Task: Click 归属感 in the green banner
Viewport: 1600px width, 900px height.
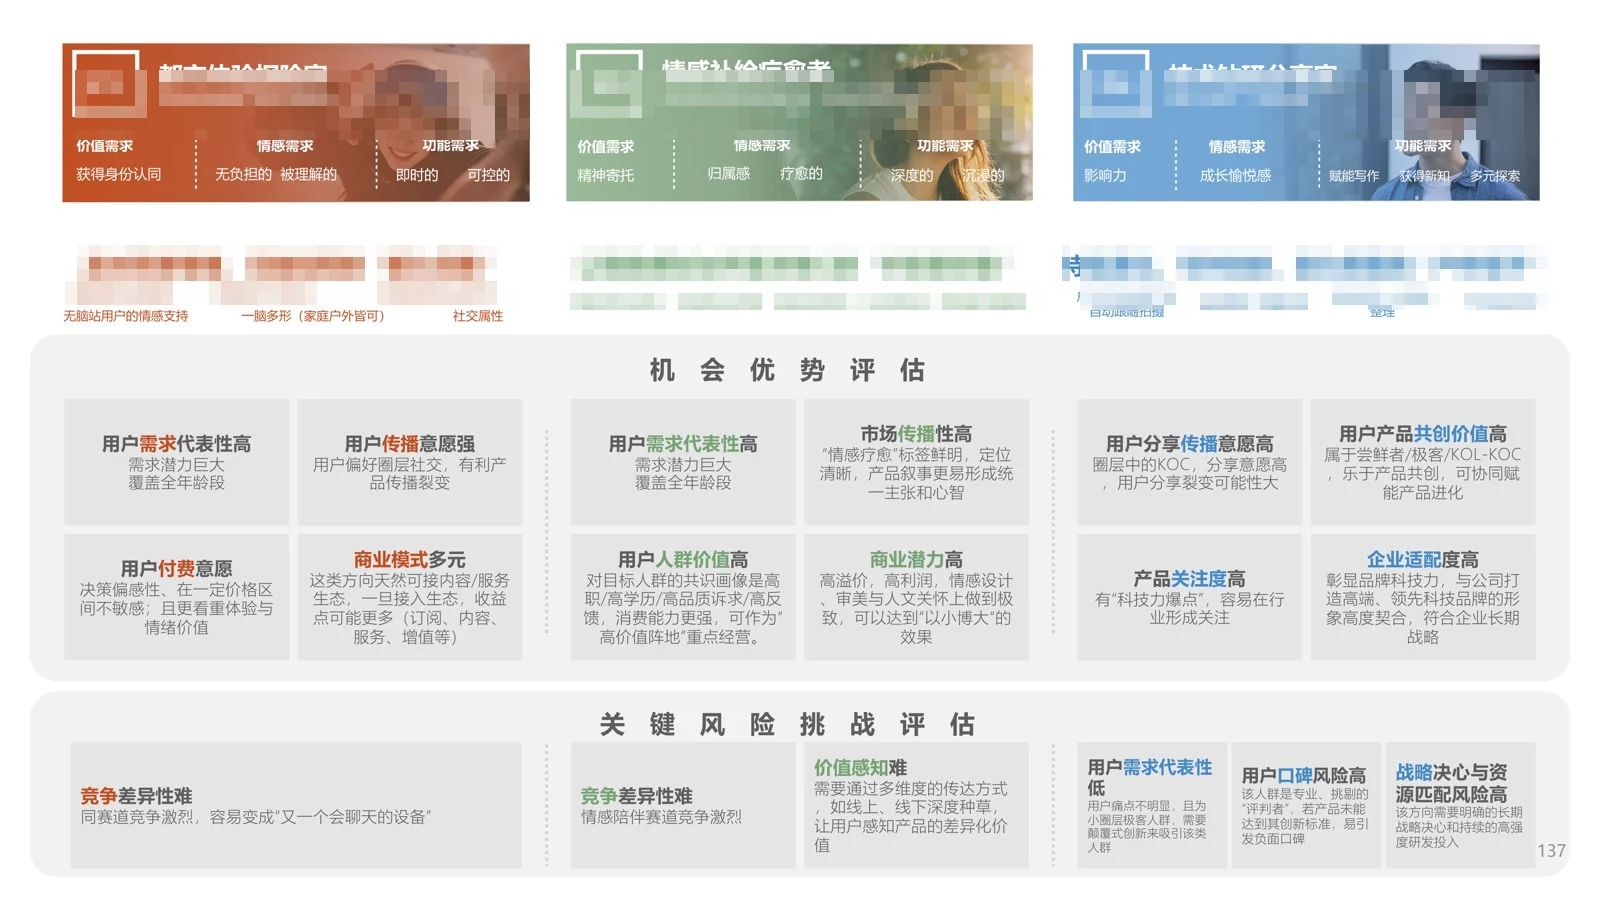Action: point(728,174)
